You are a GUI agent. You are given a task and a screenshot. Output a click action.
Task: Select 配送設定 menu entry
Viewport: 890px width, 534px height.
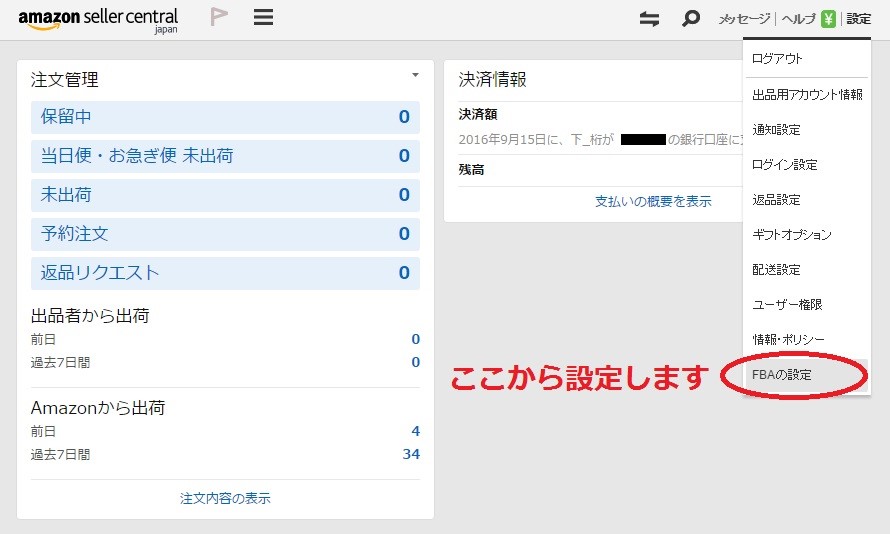click(x=776, y=270)
